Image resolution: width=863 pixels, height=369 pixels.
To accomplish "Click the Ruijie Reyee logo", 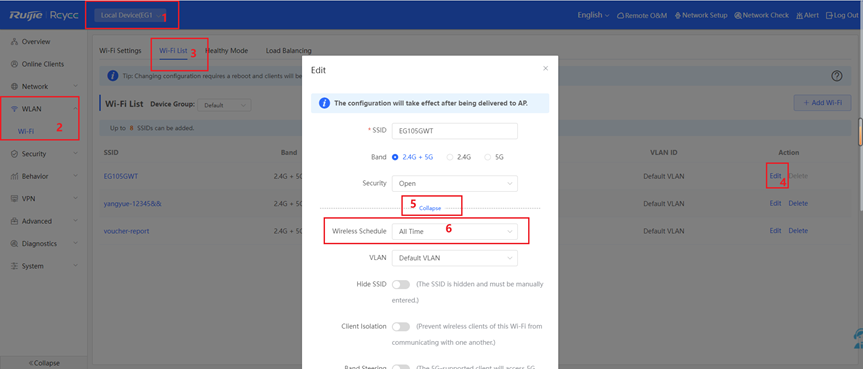I will pos(45,15).
